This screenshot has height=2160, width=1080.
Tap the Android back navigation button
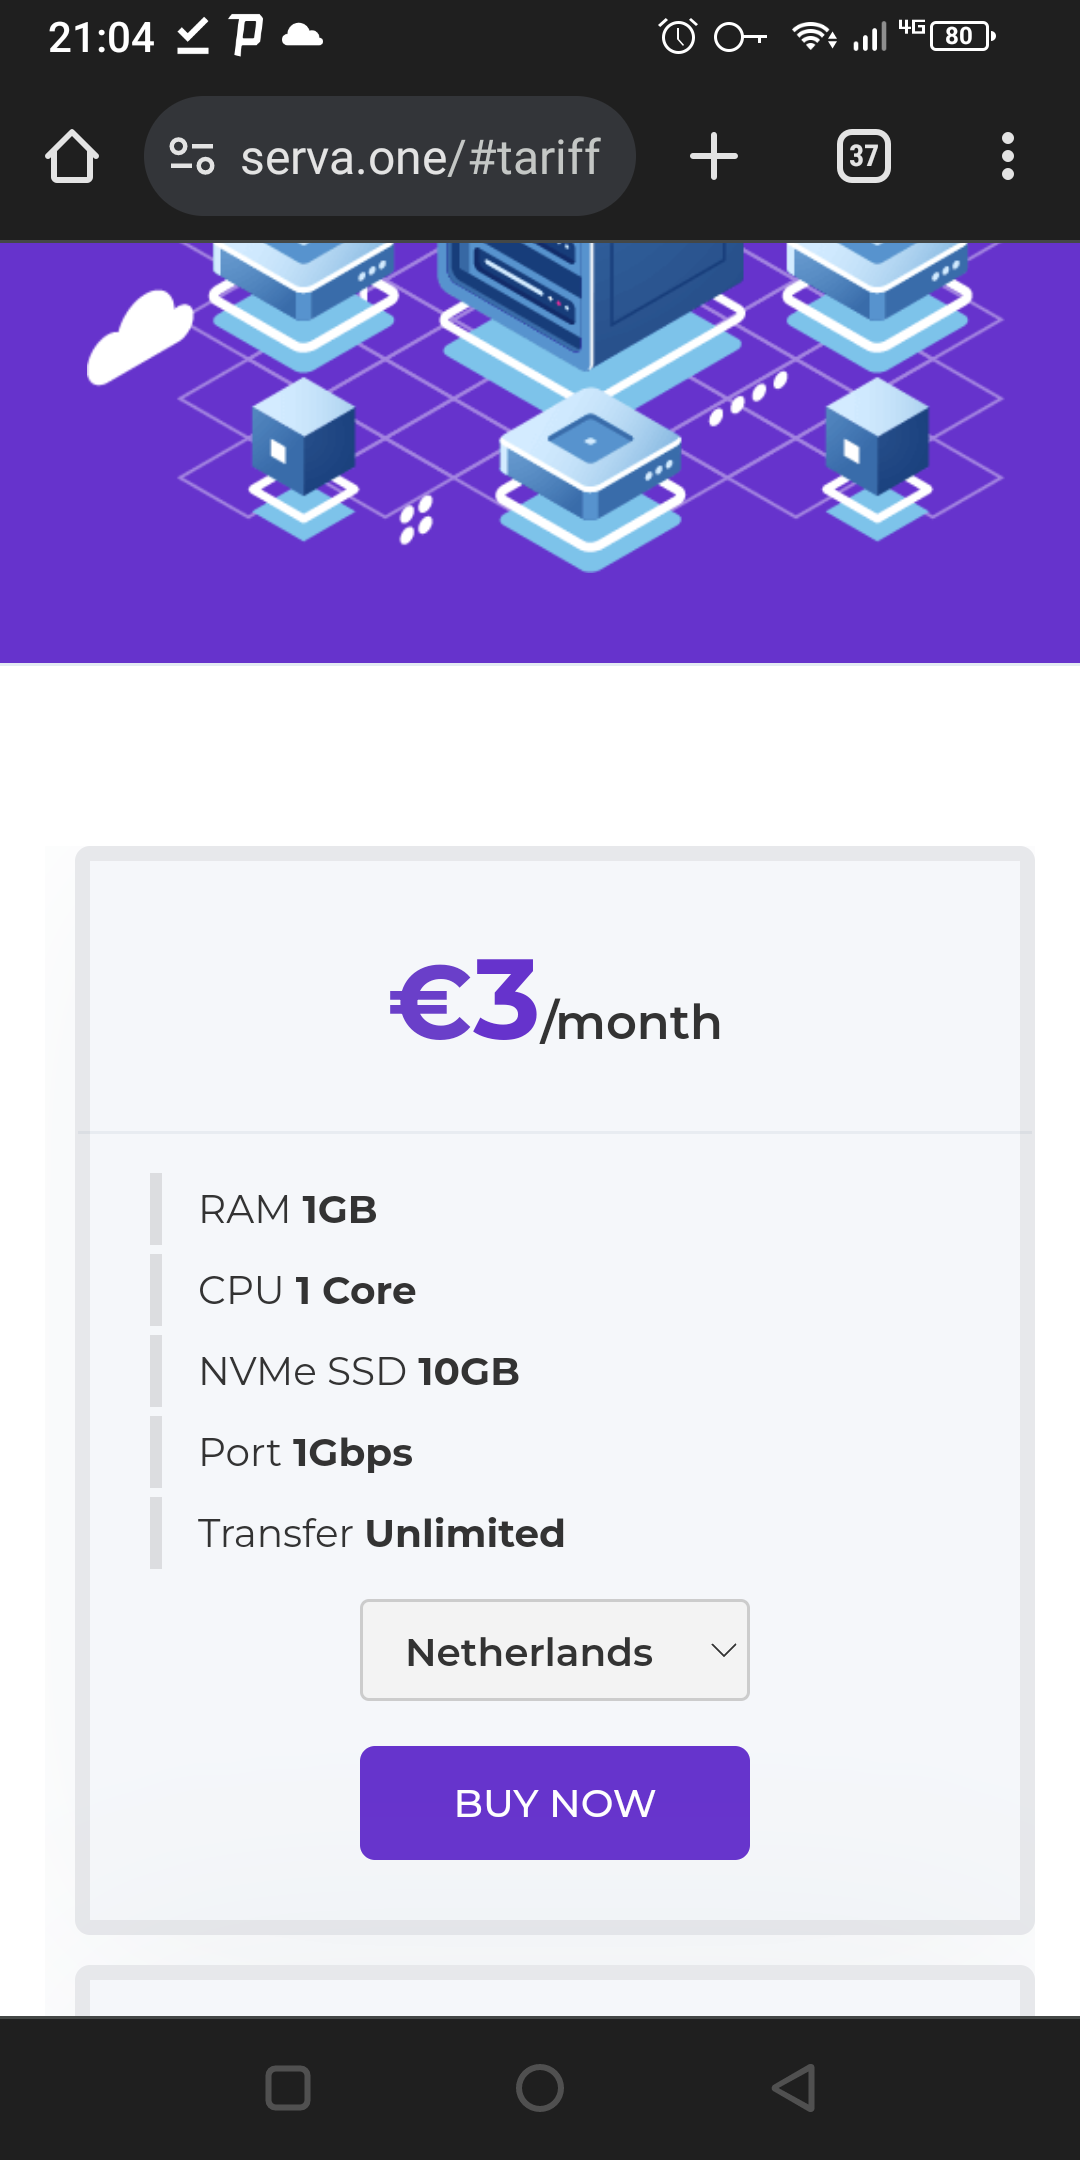(795, 2088)
